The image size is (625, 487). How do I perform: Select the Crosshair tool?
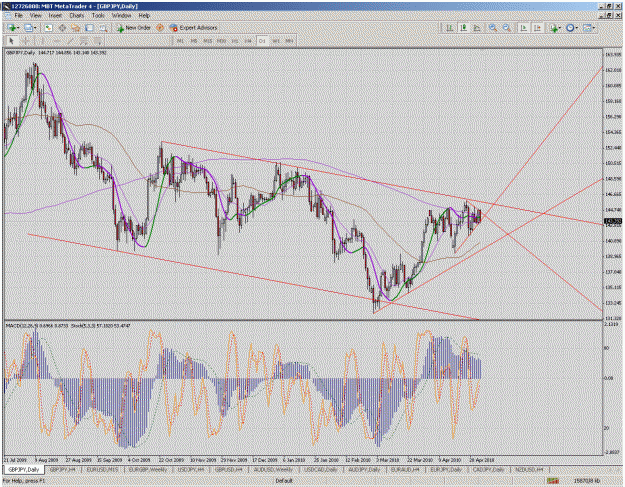(x=26, y=41)
